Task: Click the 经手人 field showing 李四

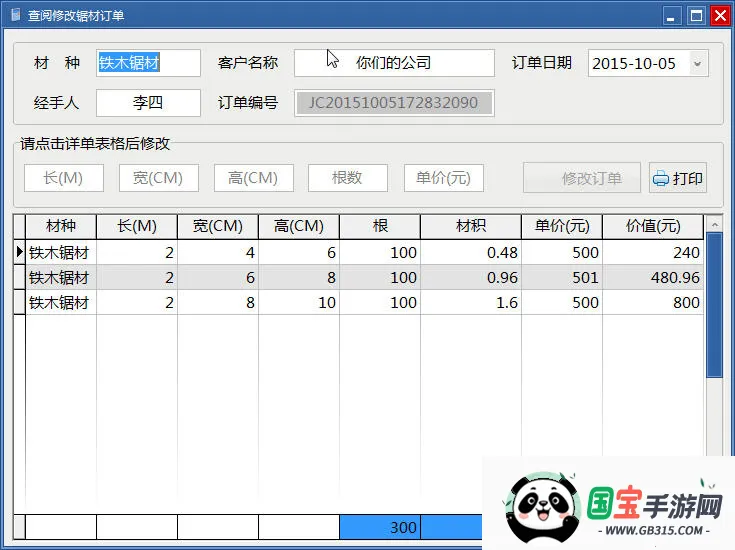Action: (x=148, y=103)
